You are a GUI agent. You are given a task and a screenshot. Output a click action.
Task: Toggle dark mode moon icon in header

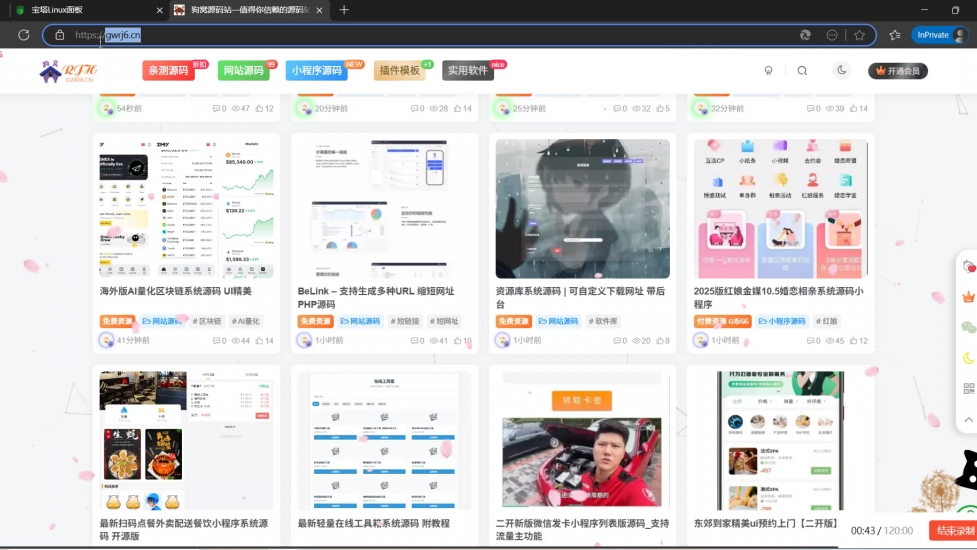[842, 70]
